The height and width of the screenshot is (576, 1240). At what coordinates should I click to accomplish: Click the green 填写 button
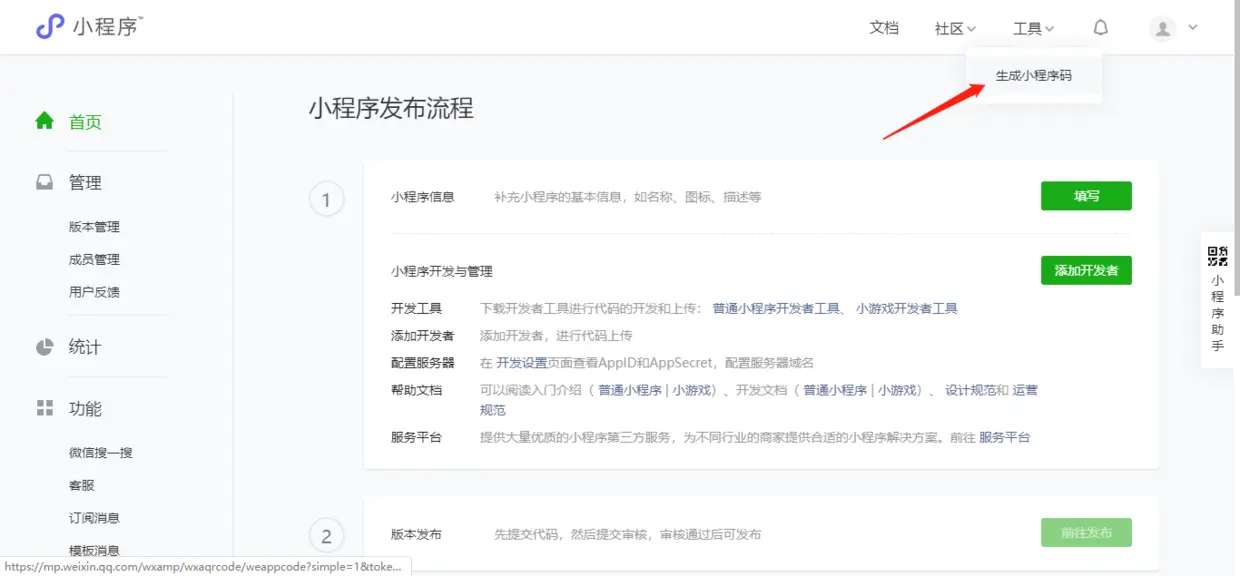pyautogui.click(x=1086, y=195)
